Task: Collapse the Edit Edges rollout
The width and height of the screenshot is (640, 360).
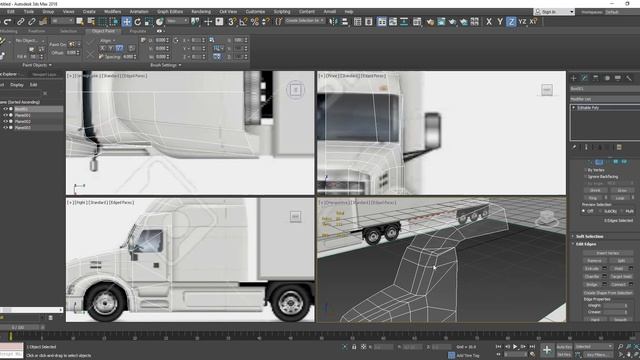Action: coord(586,244)
